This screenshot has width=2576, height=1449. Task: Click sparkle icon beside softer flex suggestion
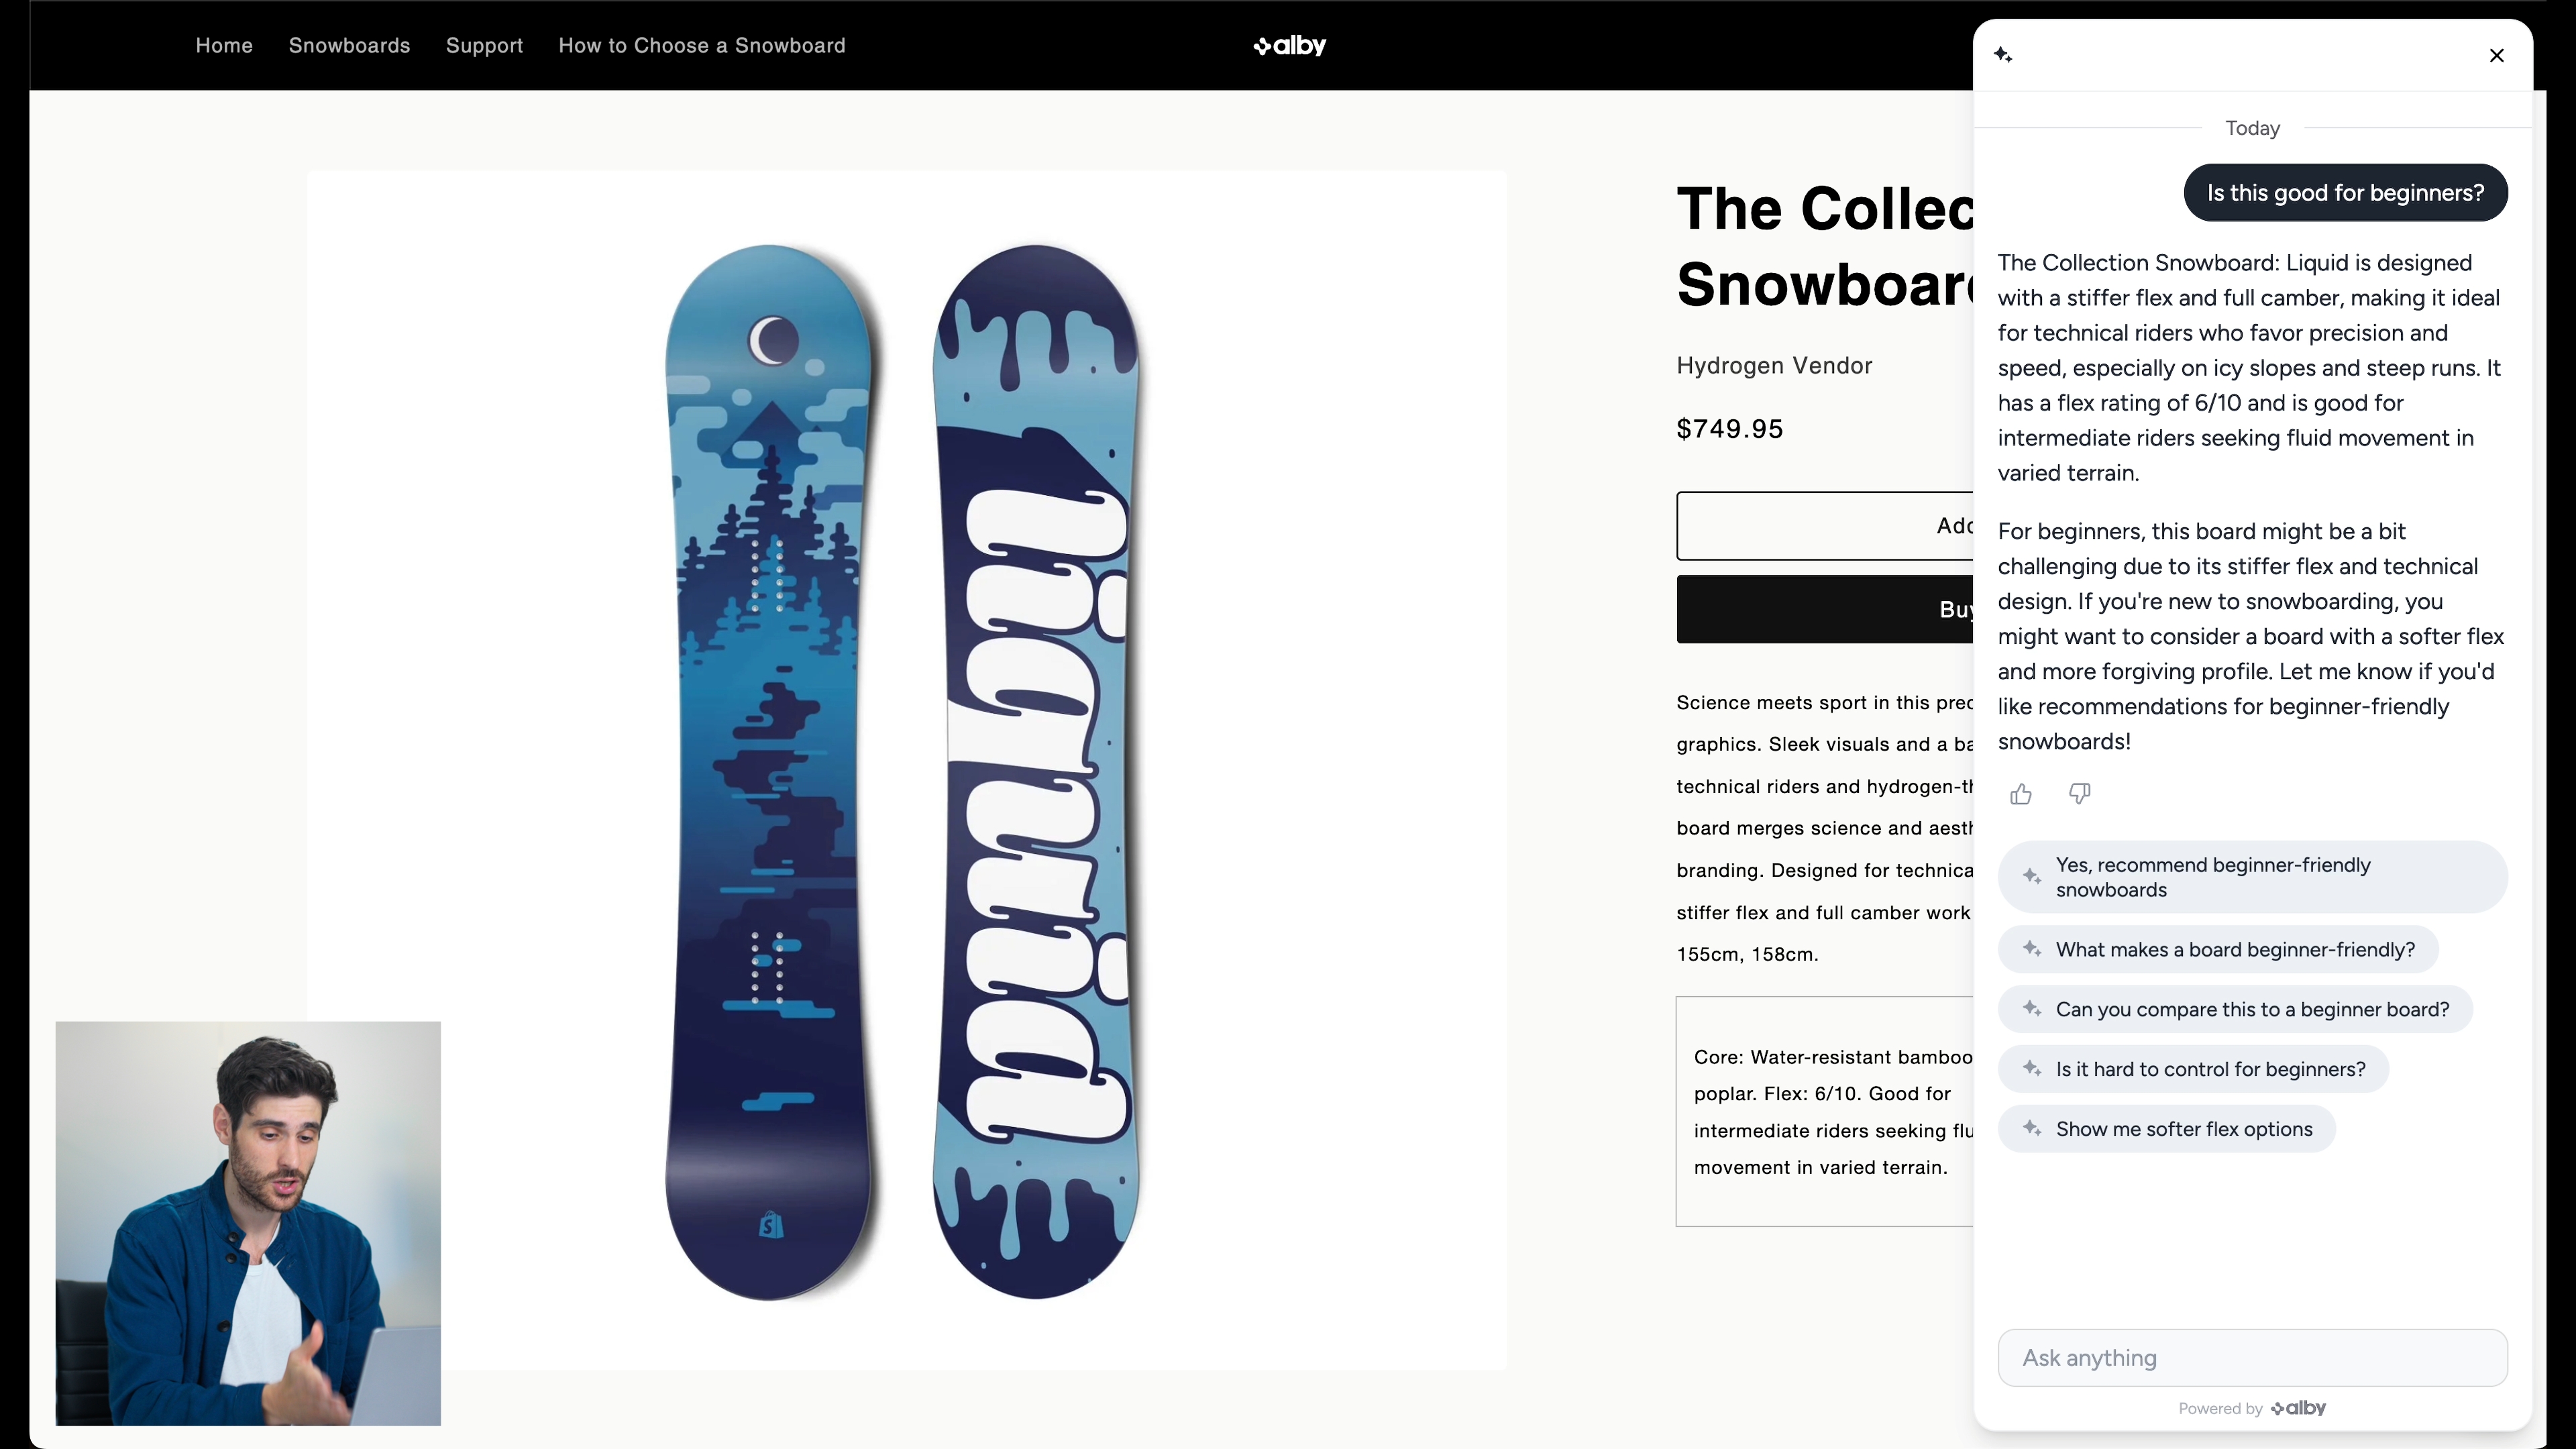(2031, 1128)
